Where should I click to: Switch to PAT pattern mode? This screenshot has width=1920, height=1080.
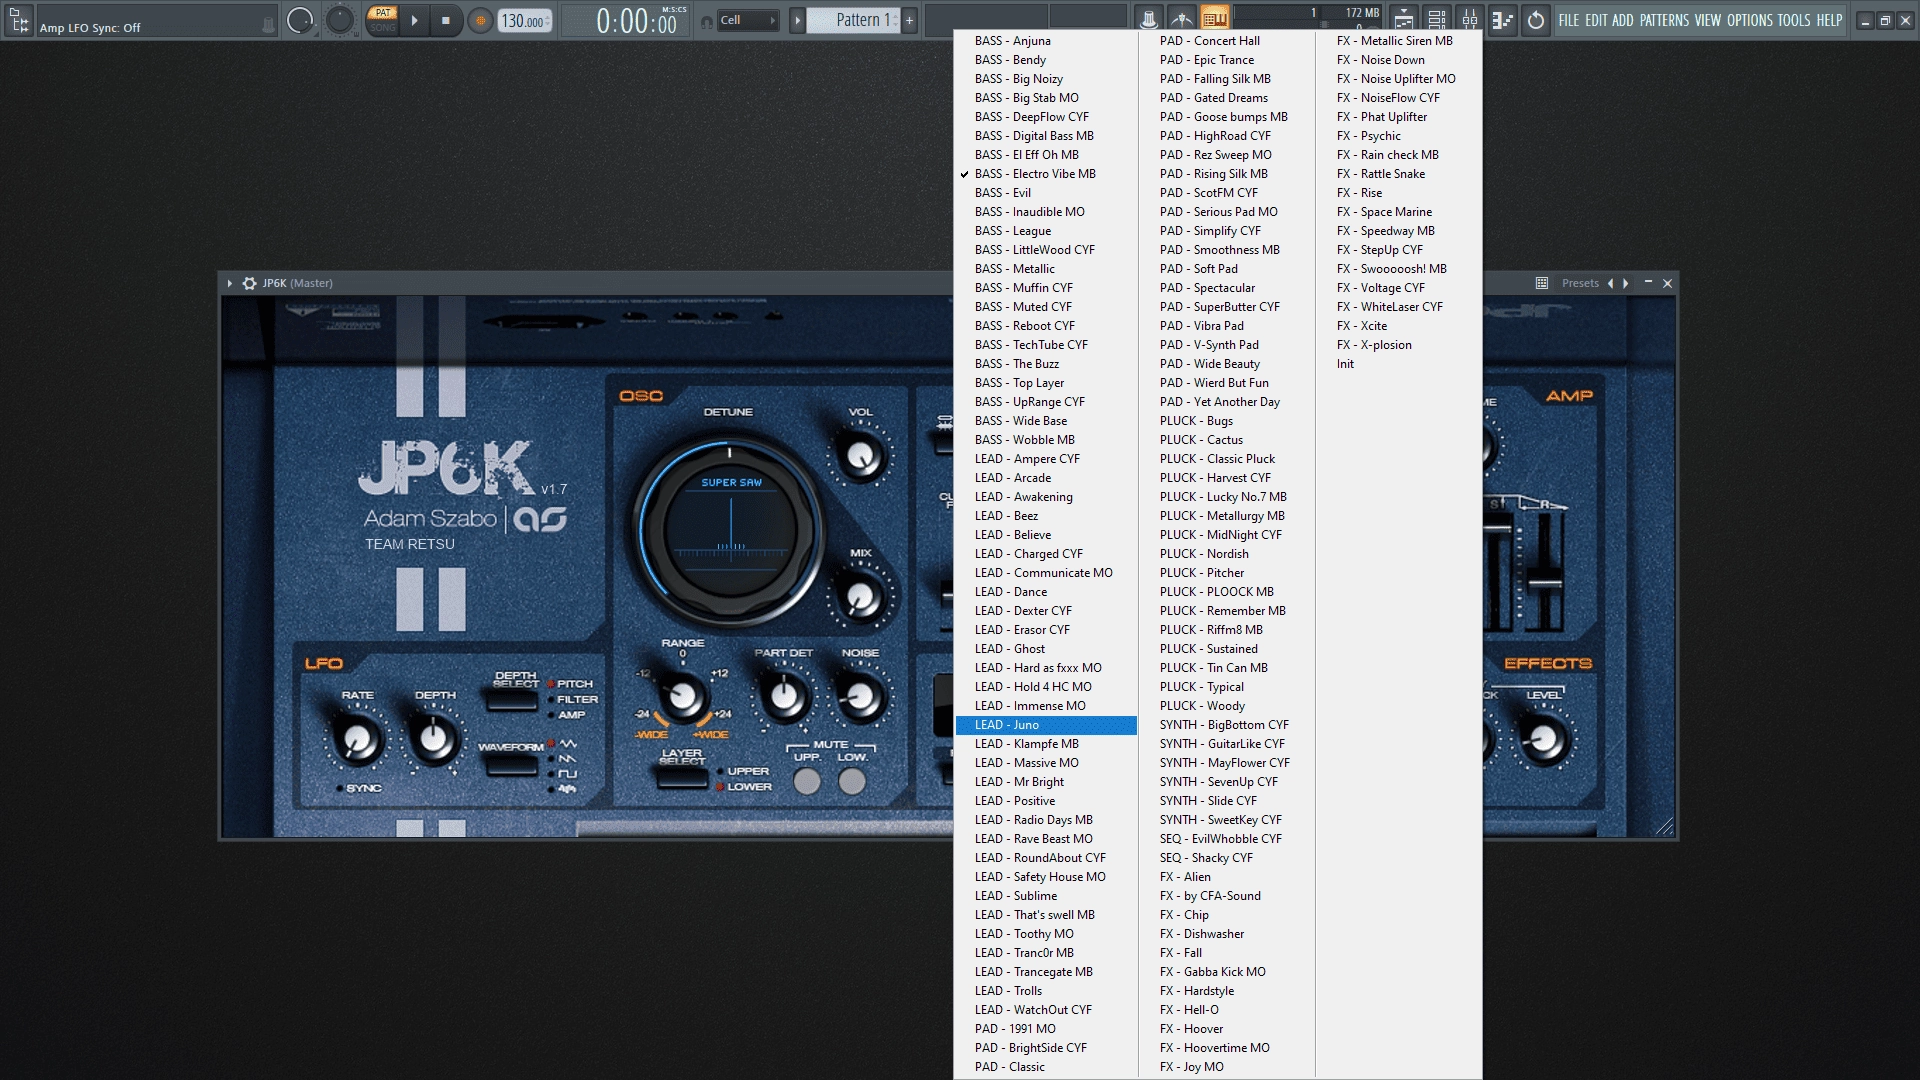click(x=383, y=13)
